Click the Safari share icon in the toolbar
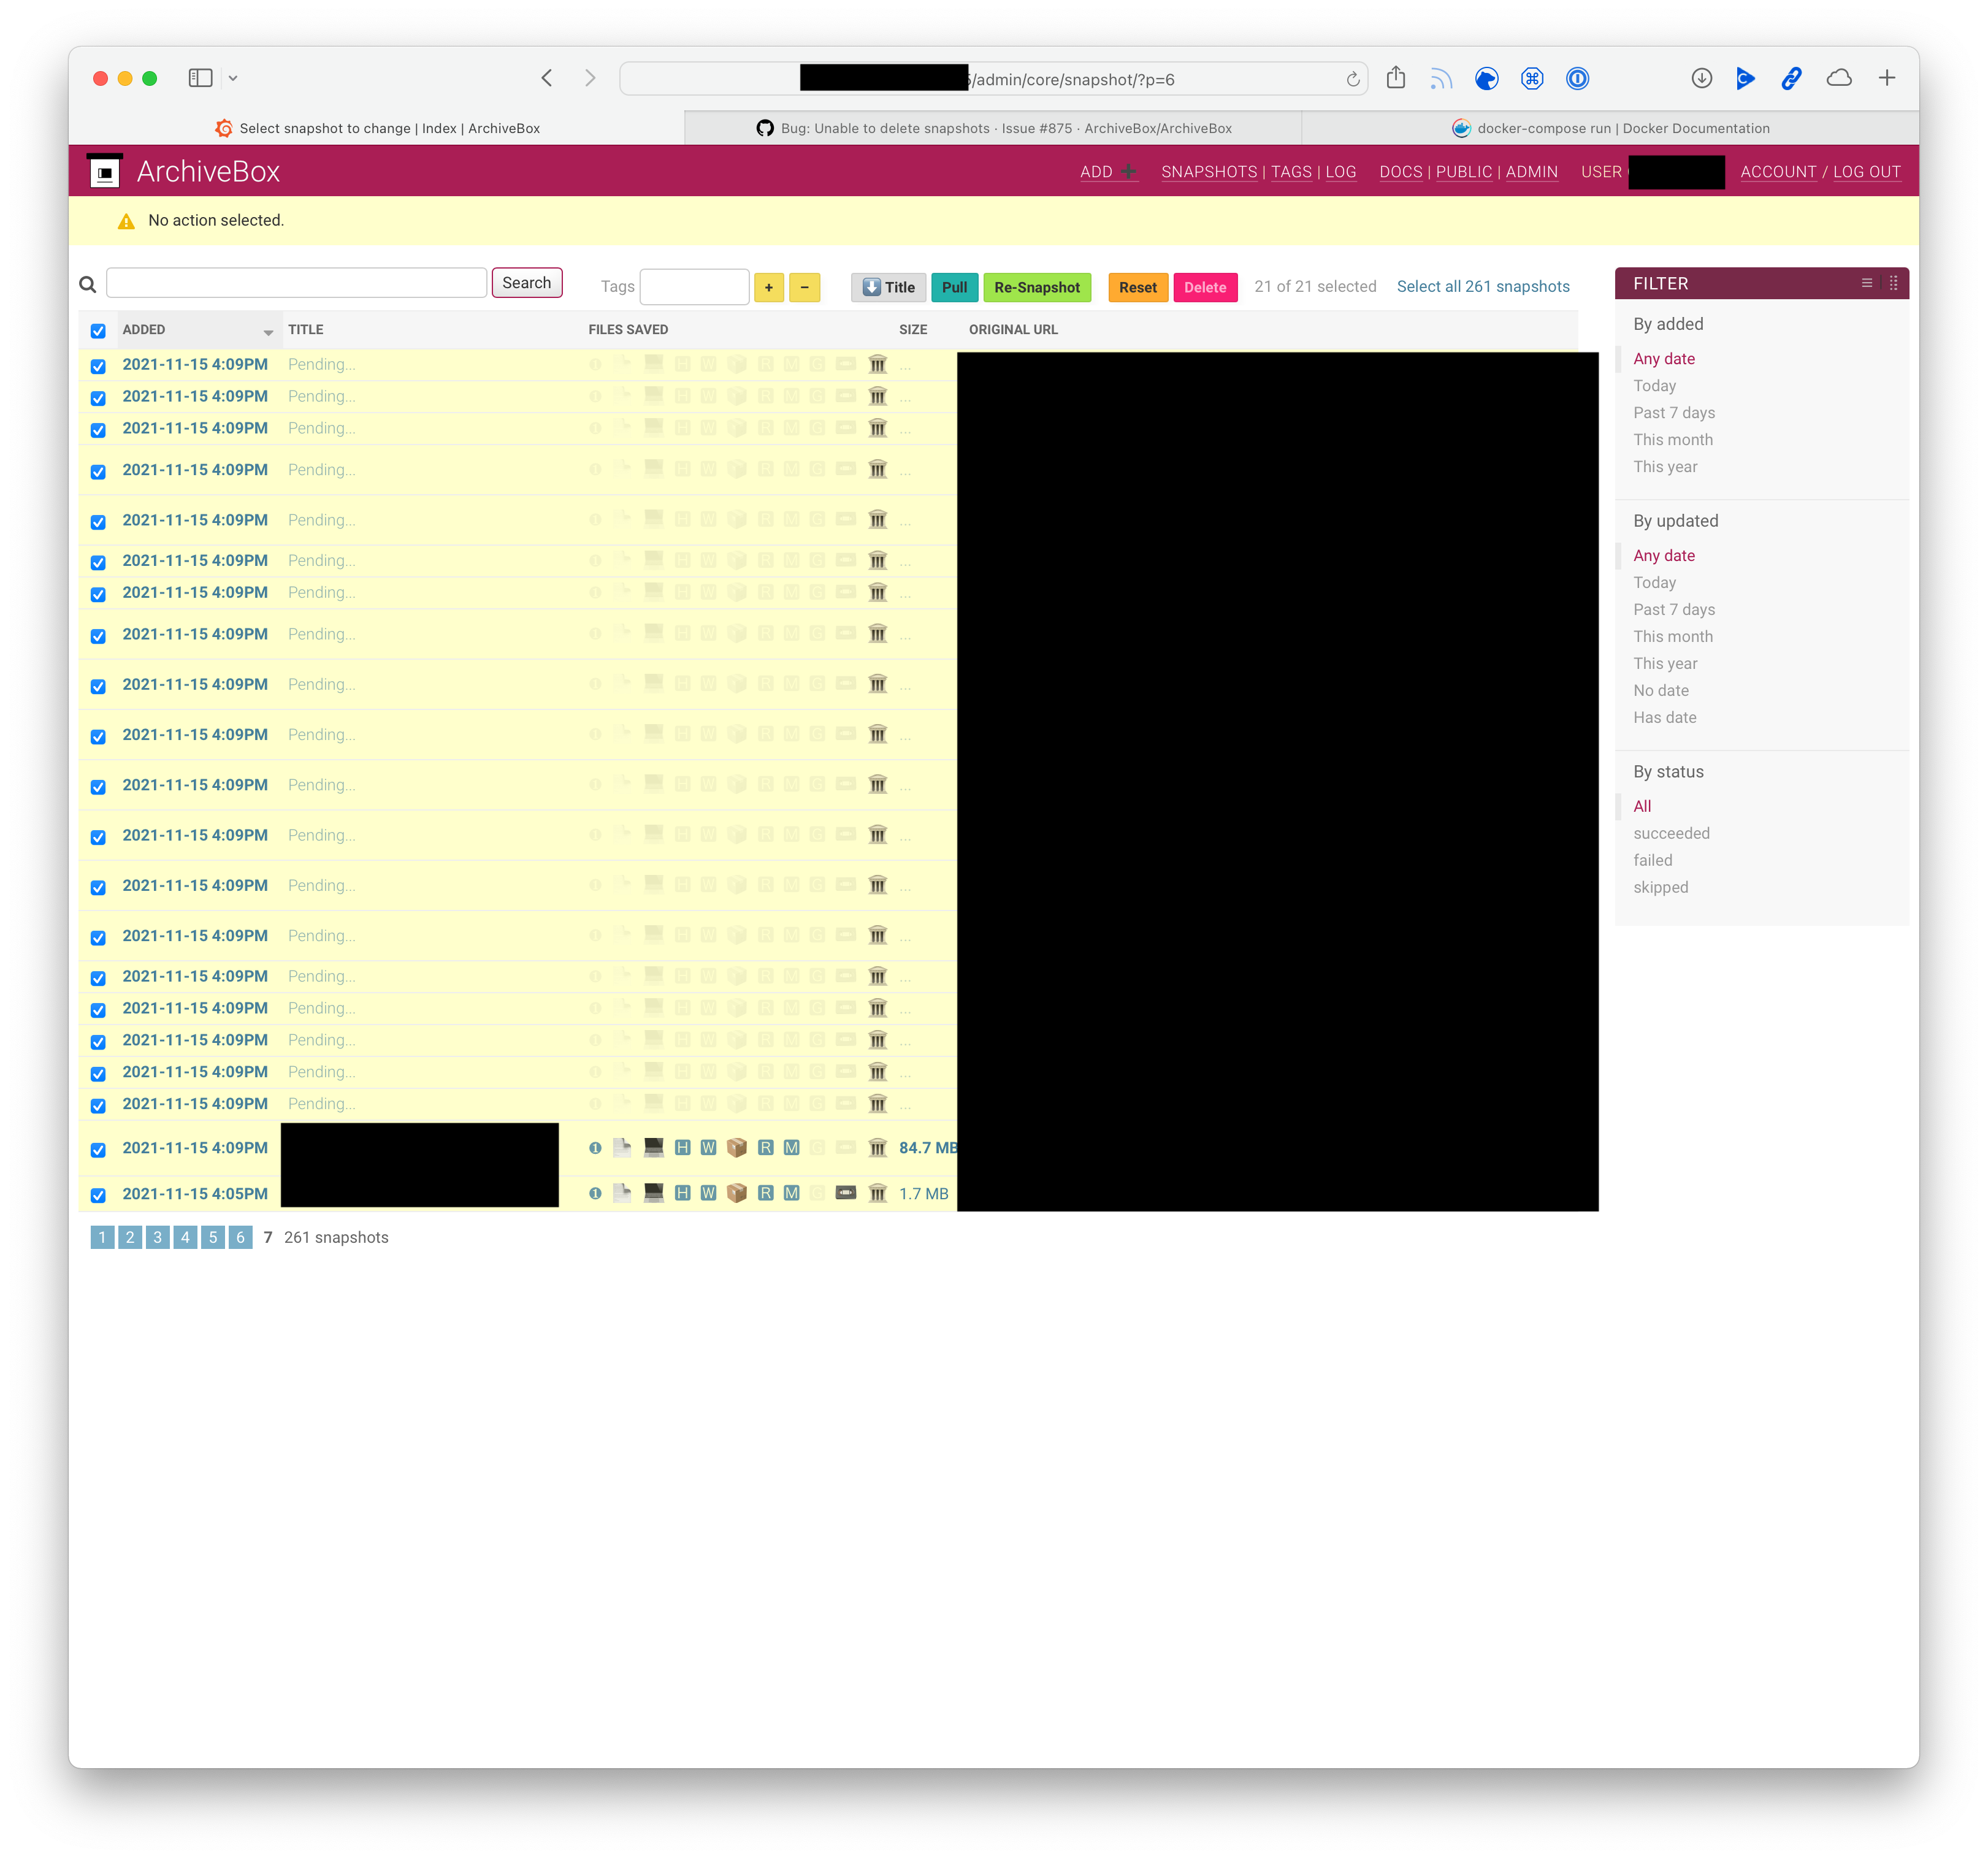 pyautogui.click(x=1396, y=78)
